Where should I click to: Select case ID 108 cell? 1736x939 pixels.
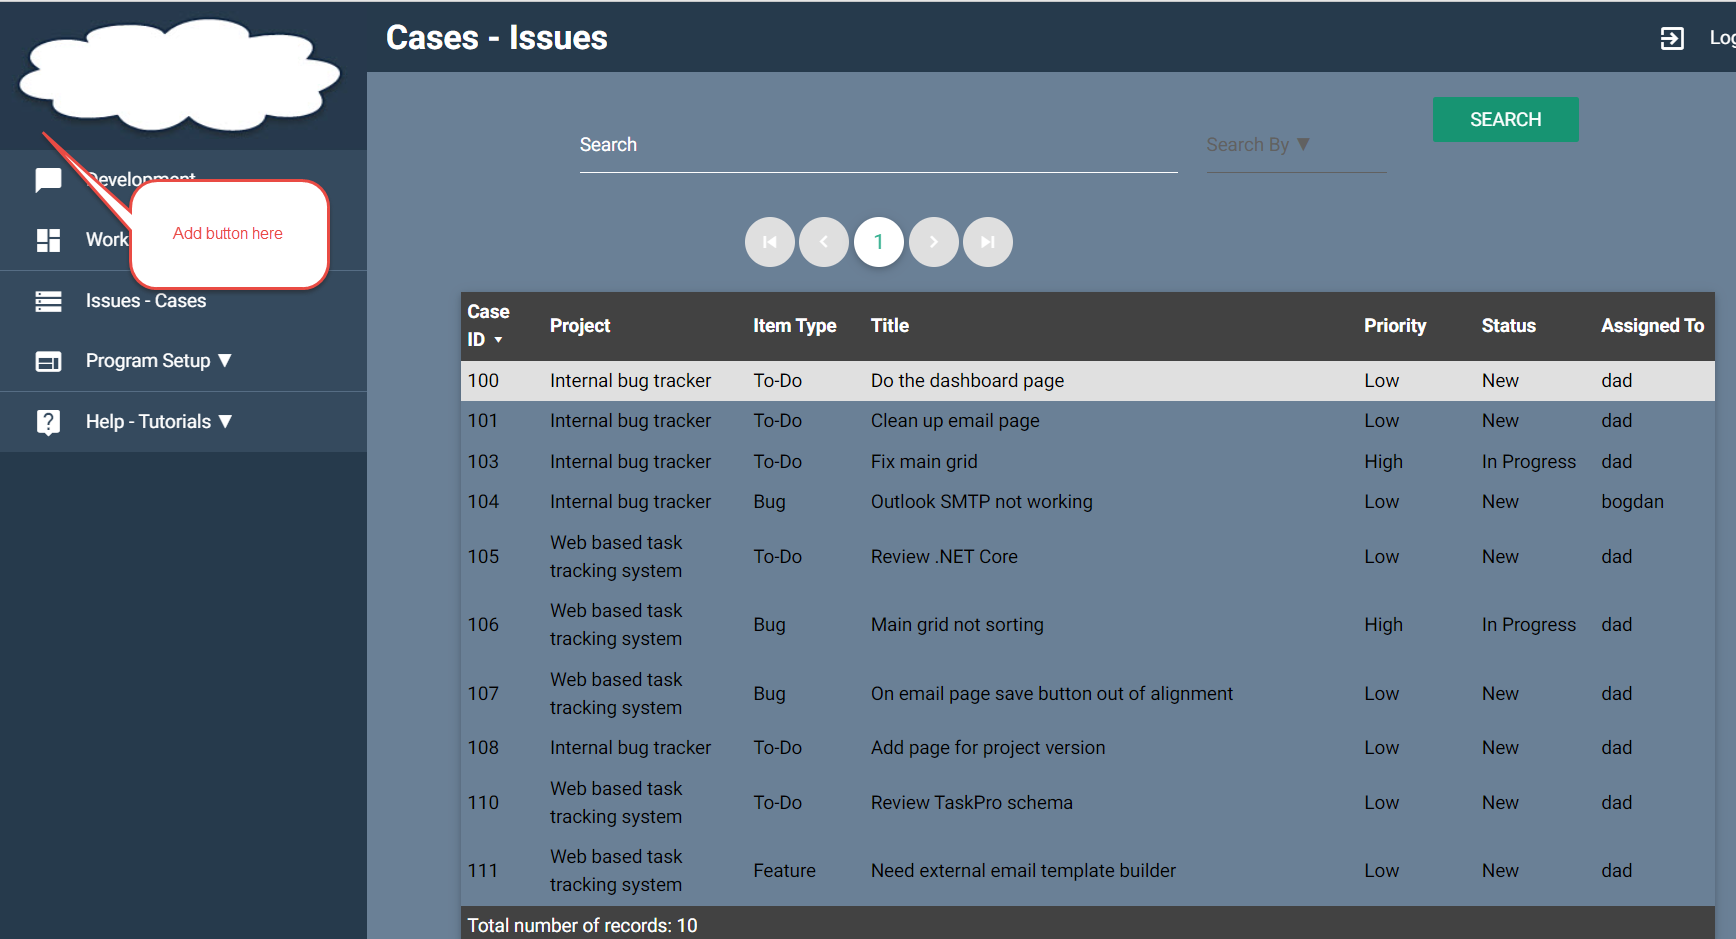point(483,748)
